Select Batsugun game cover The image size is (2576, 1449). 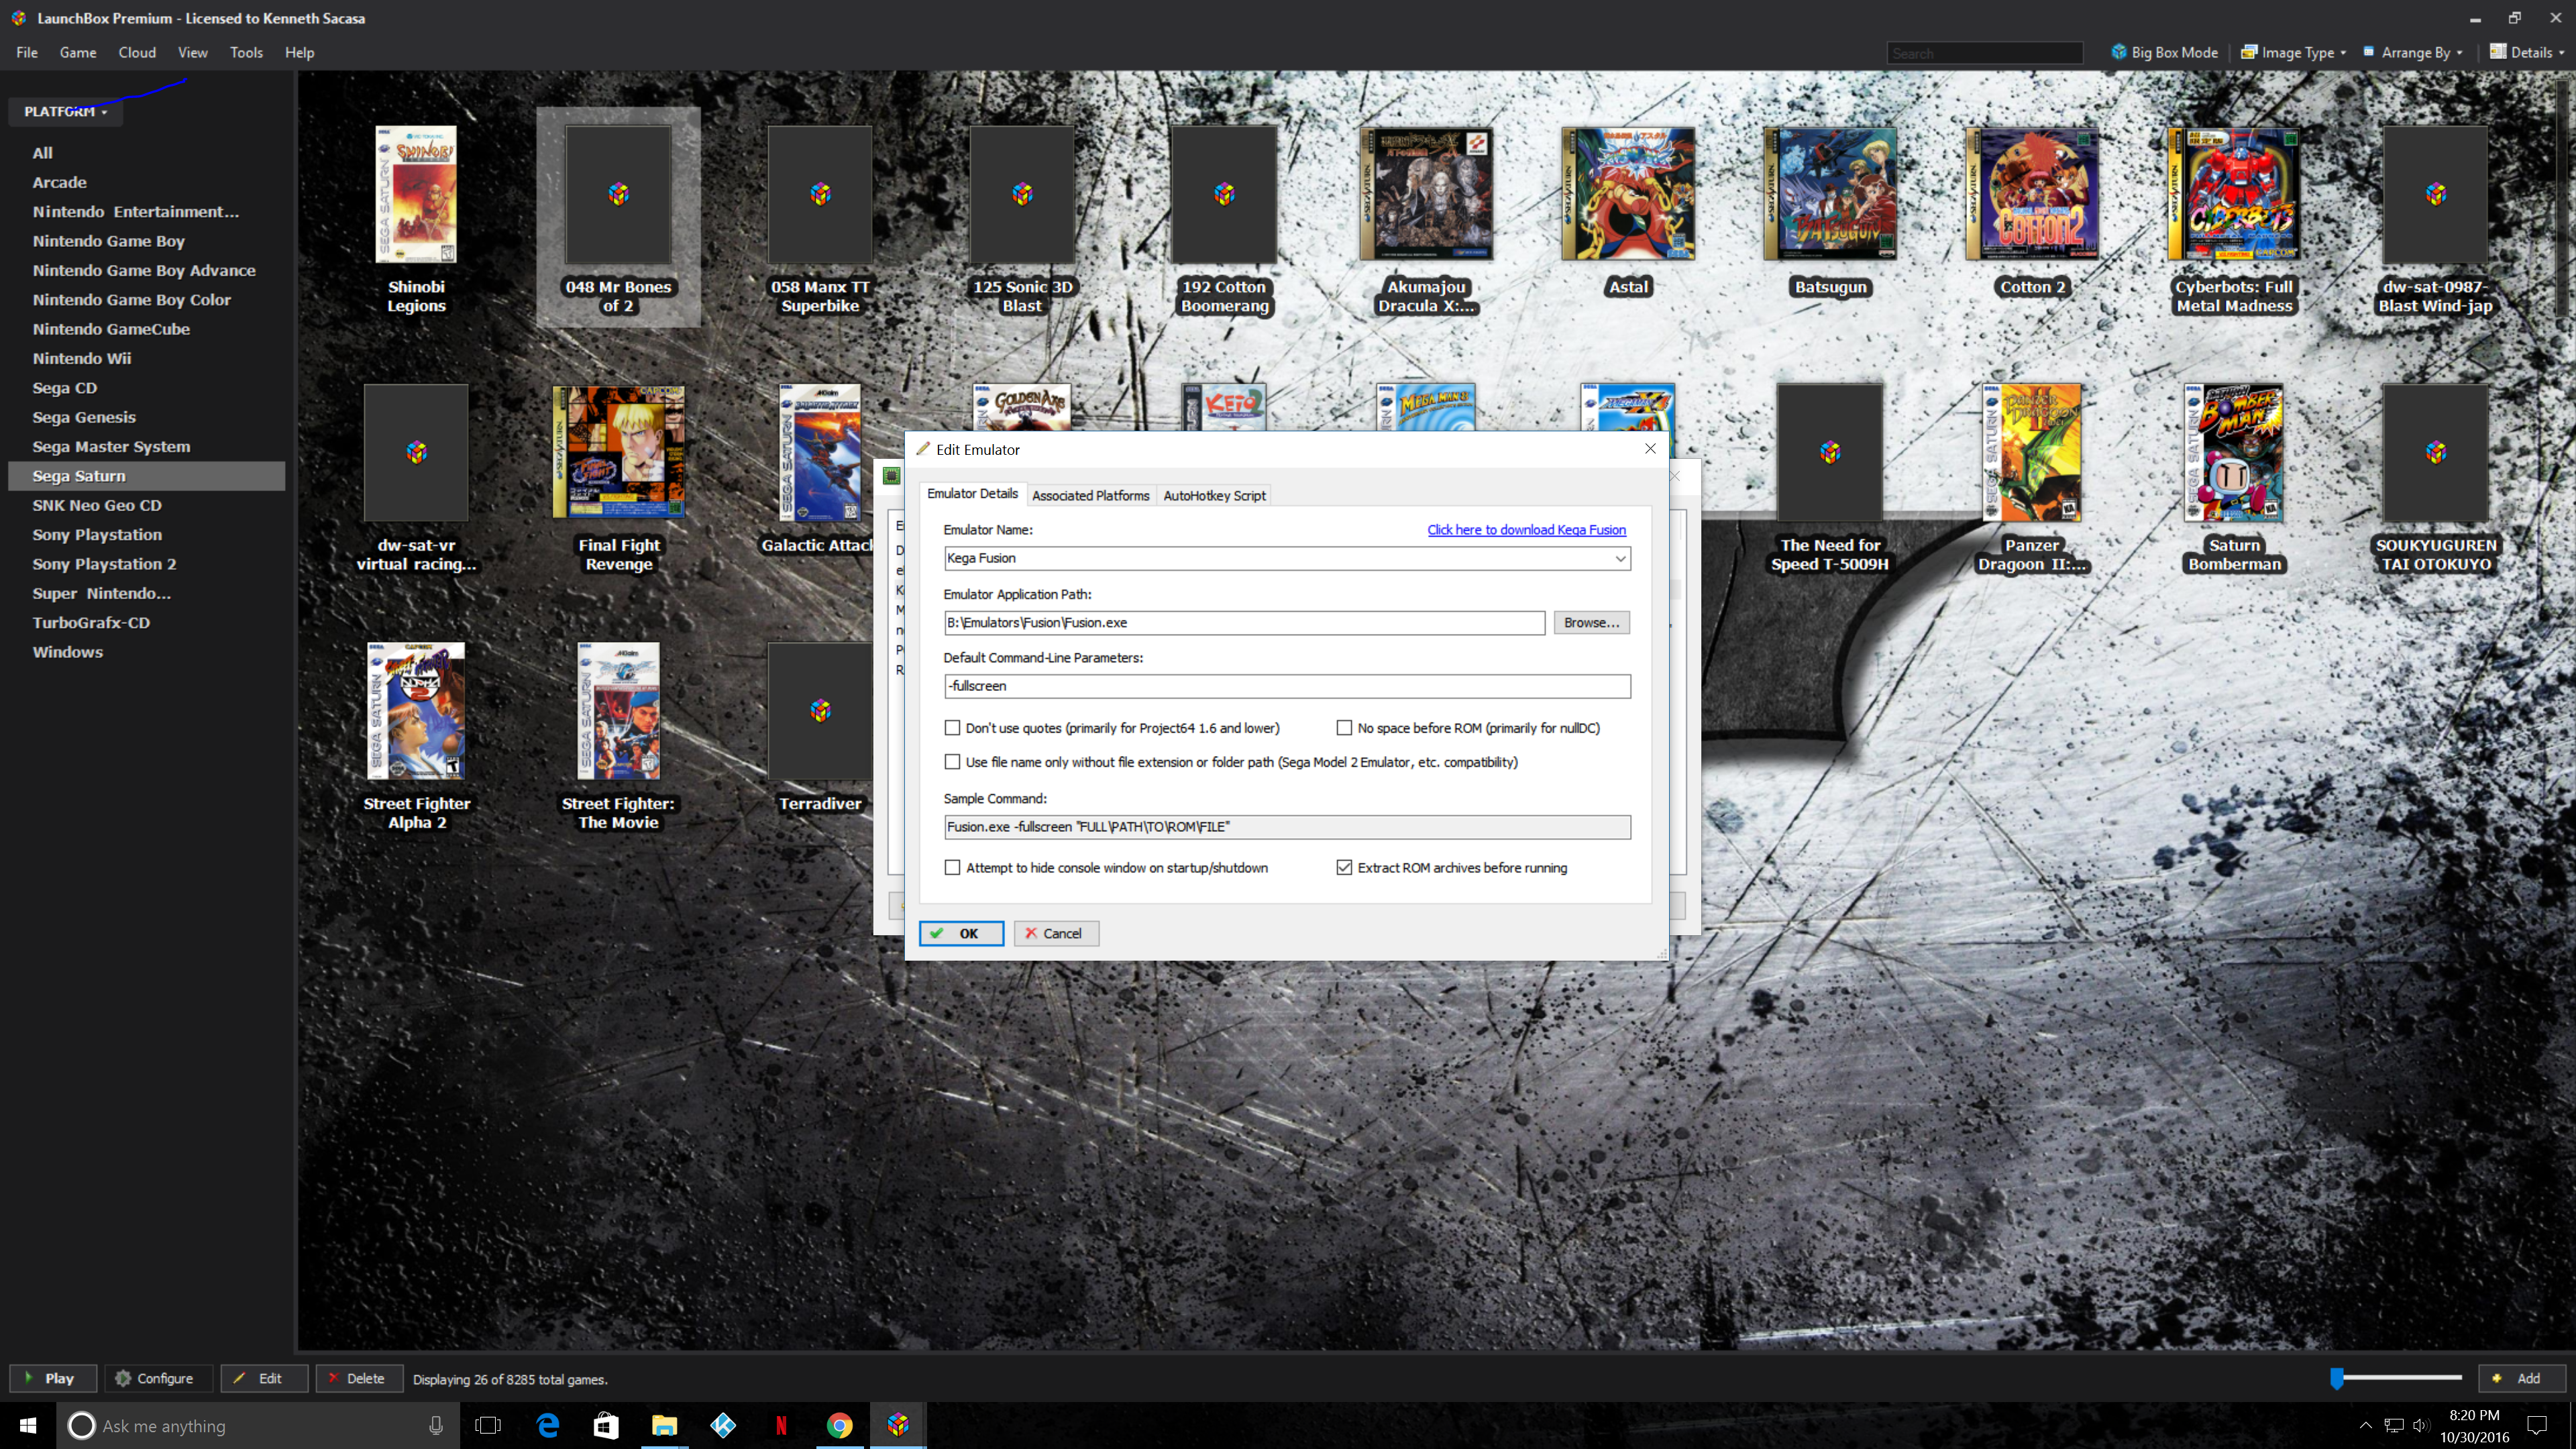[1830, 194]
